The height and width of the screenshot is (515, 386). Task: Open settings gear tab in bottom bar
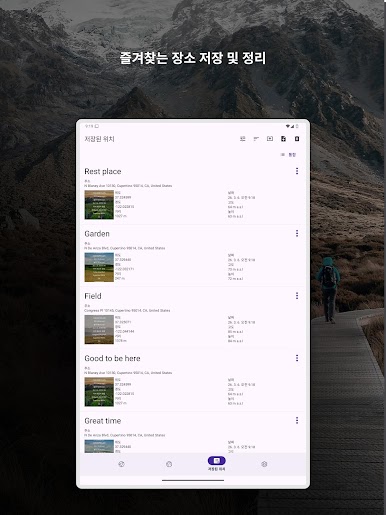pos(264,464)
